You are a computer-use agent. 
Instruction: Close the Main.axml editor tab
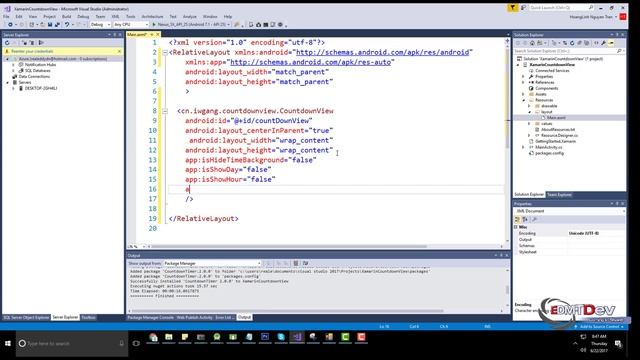point(158,35)
